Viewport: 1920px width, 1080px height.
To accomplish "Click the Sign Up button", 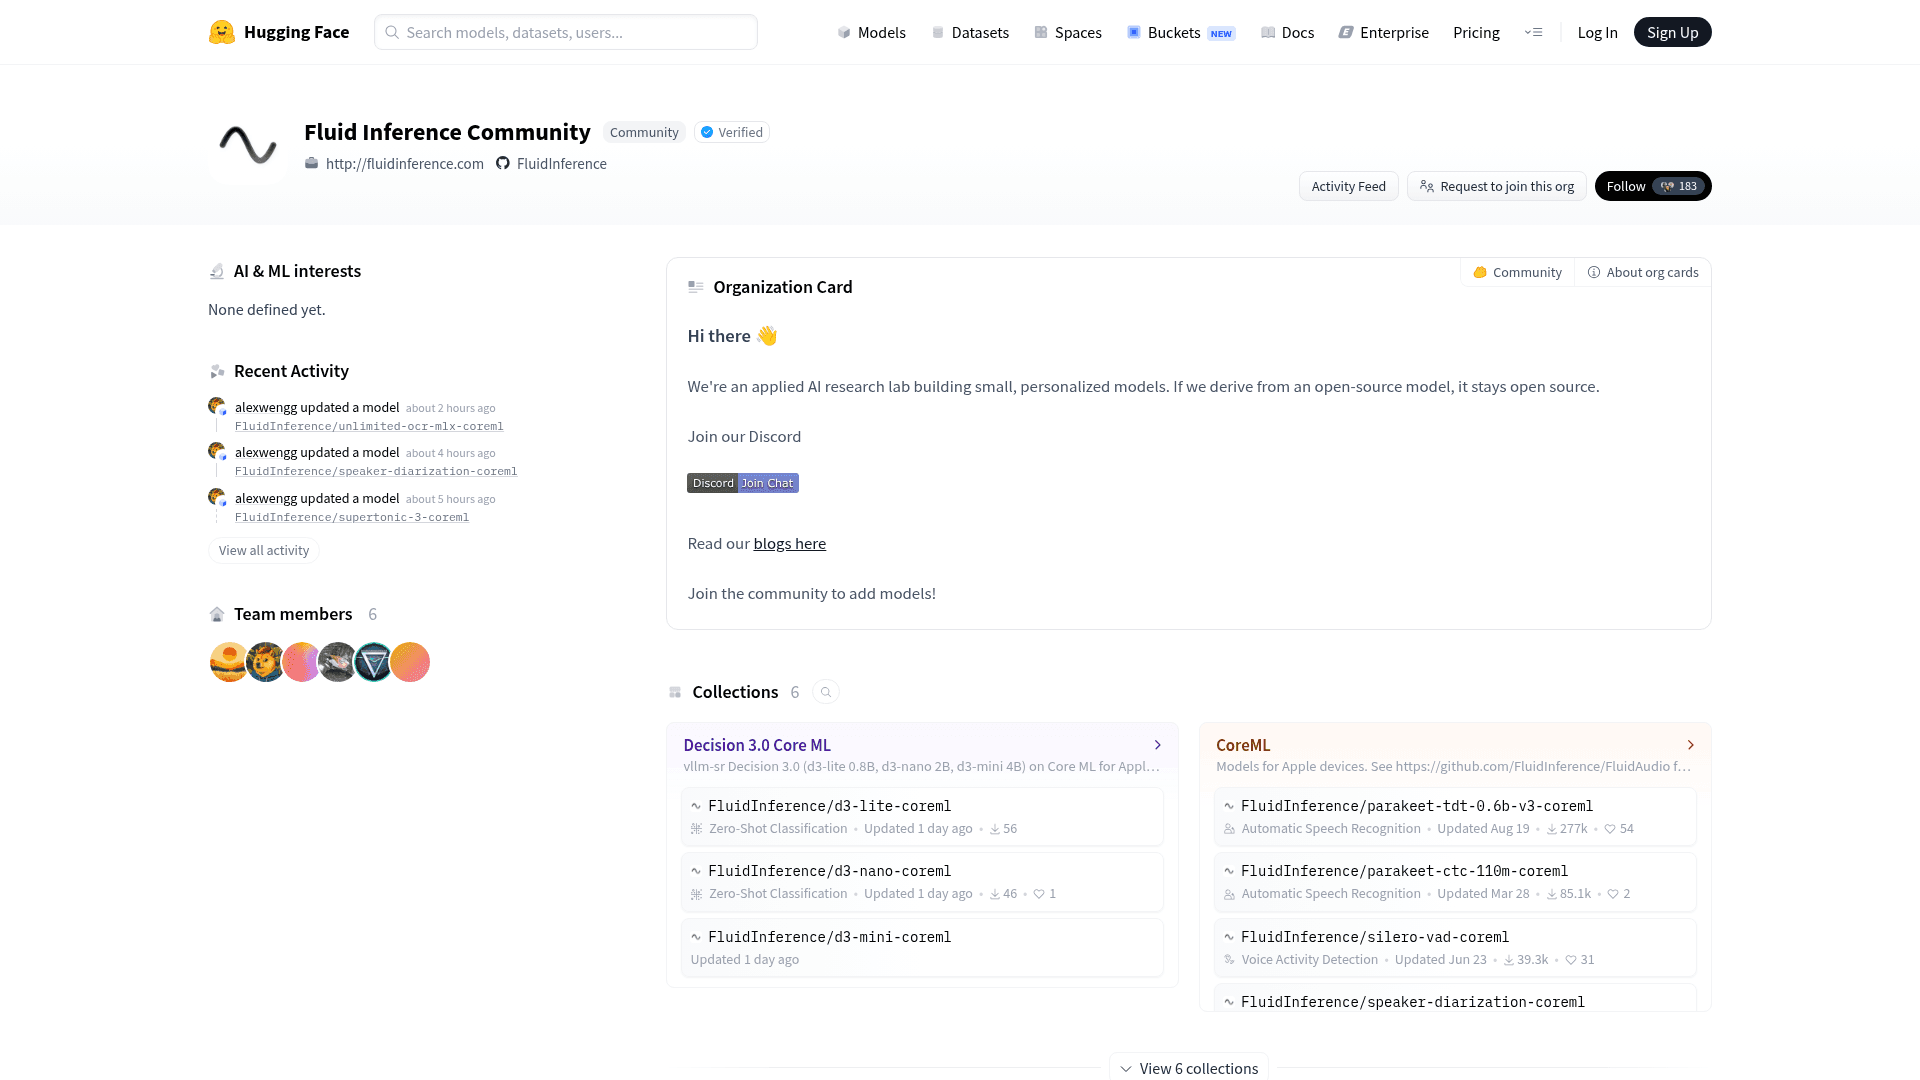I will click(x=1672, y=32).
